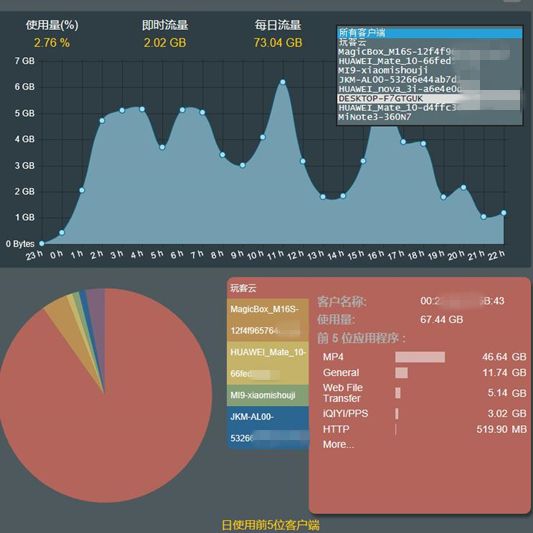Click the 每日流量 heading
This screenshot has width=533, height=533.
278,25
